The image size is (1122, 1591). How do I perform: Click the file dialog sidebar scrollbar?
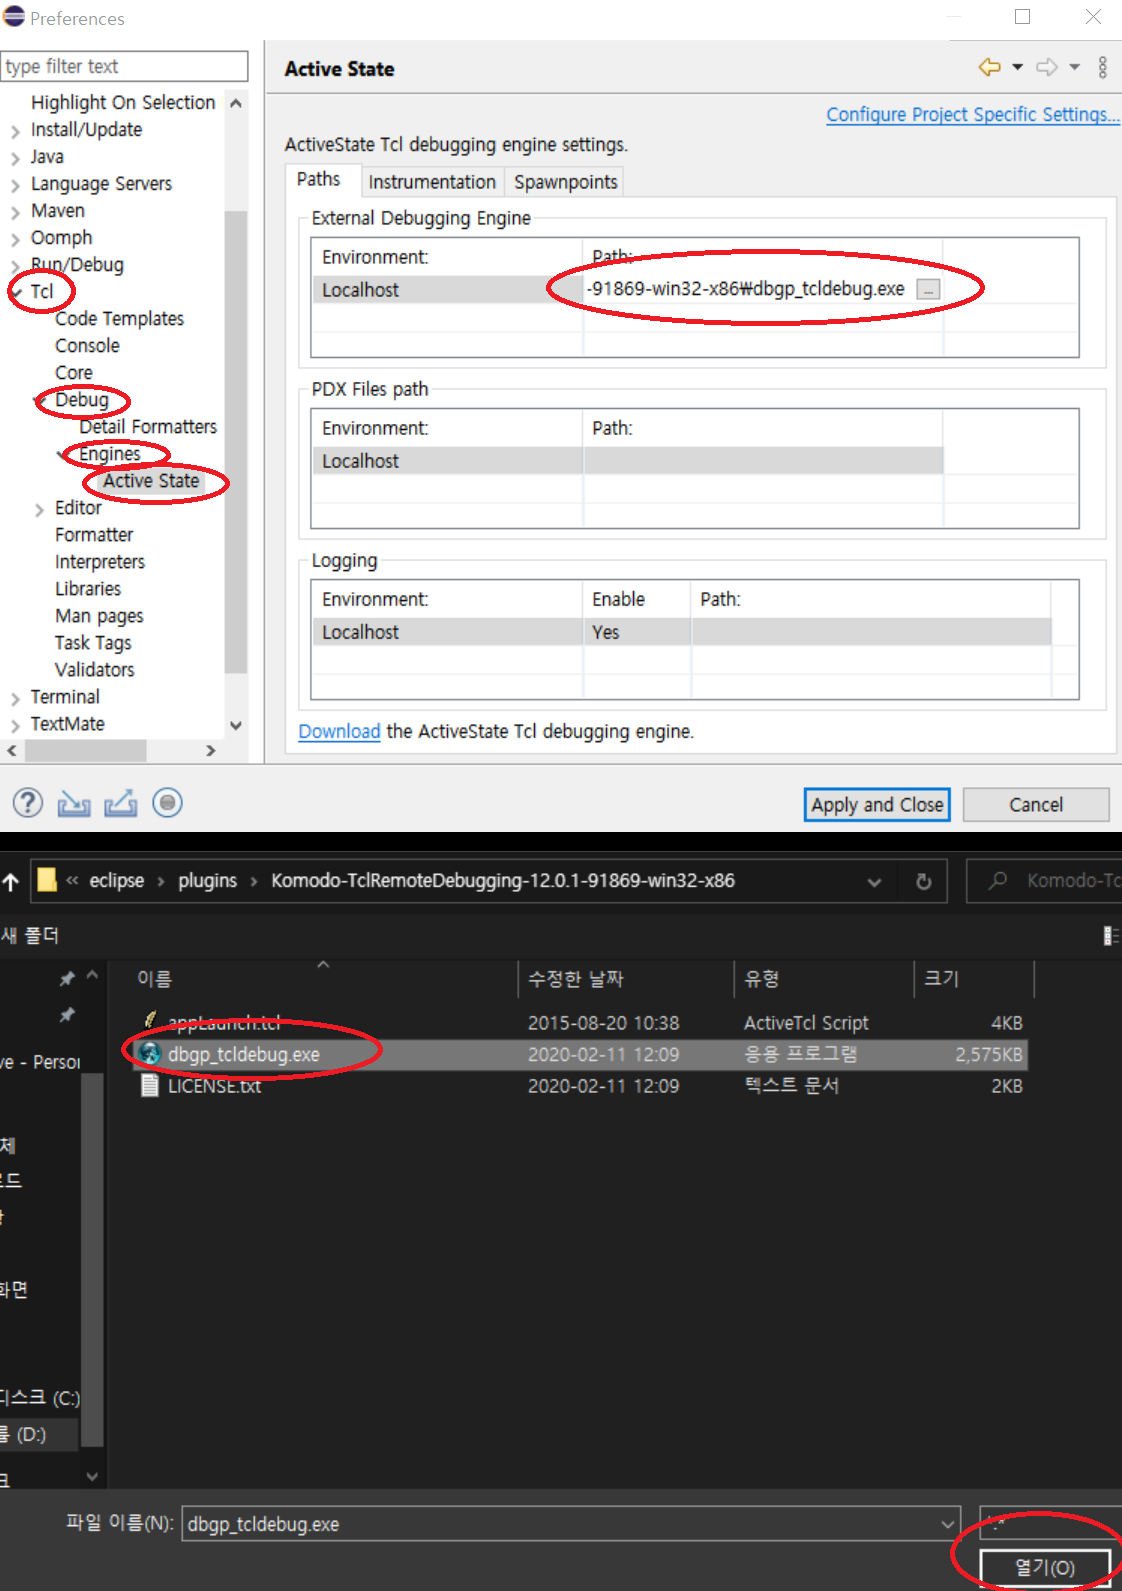point(92,1260)
